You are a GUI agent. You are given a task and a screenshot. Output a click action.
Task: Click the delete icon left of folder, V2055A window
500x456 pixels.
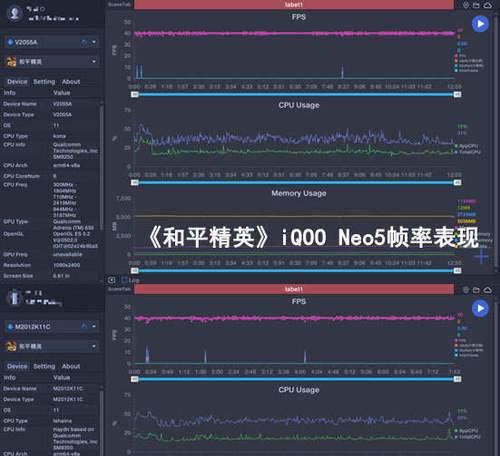click(x=466, y=5)
